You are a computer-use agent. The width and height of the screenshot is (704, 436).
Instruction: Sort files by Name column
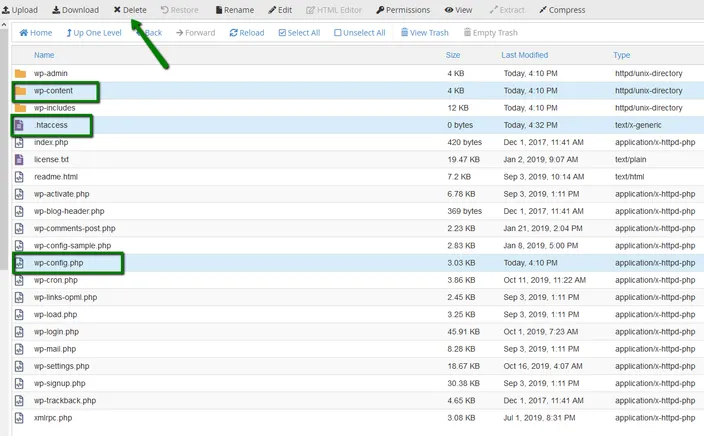click(44, 55)
